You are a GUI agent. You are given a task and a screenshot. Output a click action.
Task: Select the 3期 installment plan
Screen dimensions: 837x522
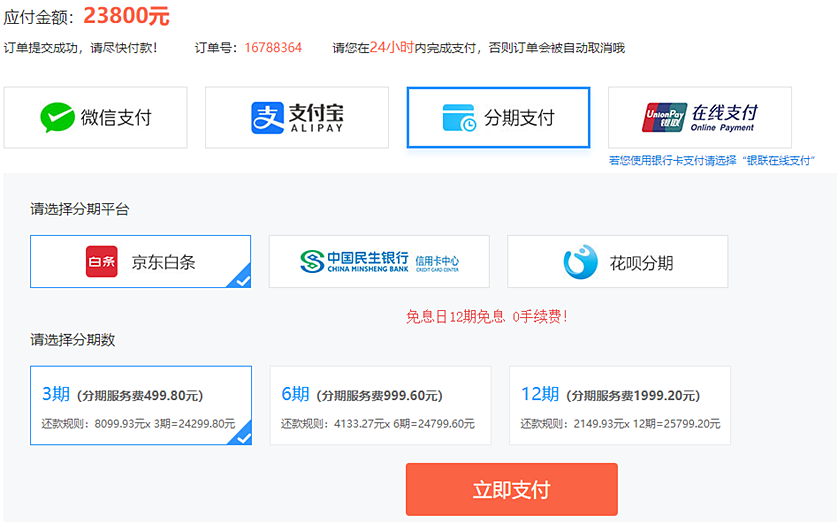coord(141,405)
